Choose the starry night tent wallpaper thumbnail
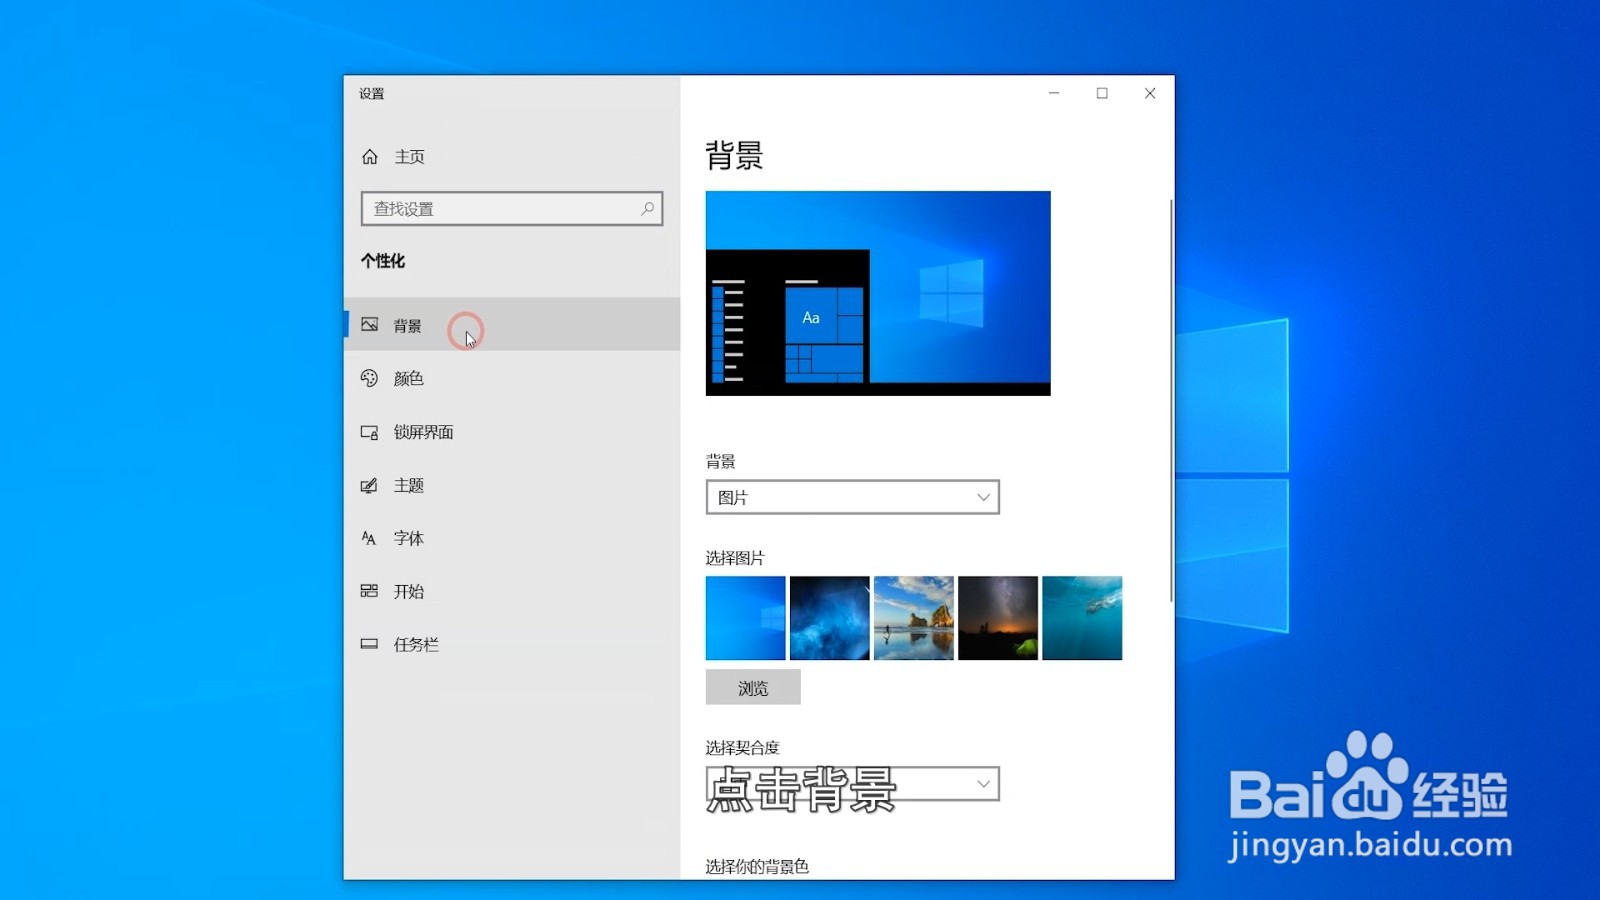This screenshot has height=900, width=1600. [x=997, y=618]
